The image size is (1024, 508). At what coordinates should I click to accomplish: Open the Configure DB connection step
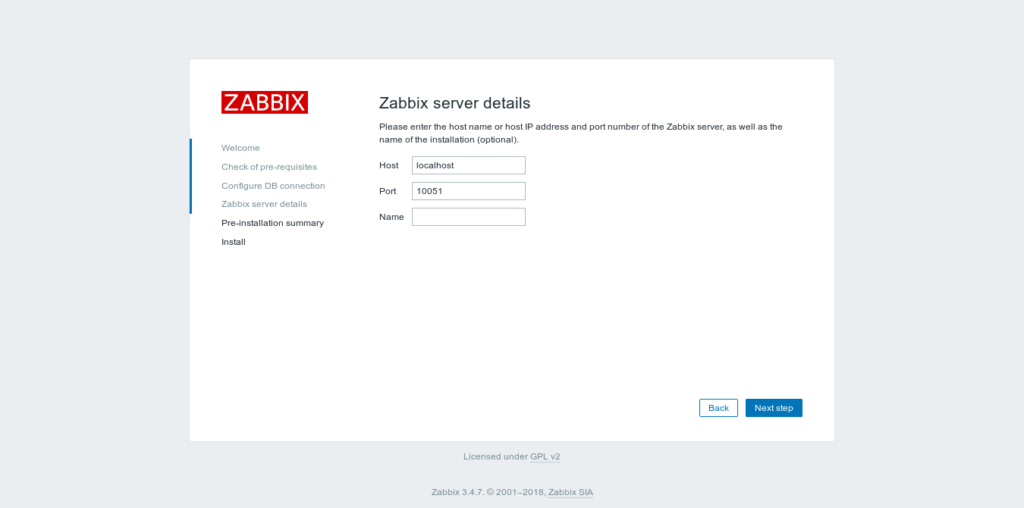coord(273,186)
